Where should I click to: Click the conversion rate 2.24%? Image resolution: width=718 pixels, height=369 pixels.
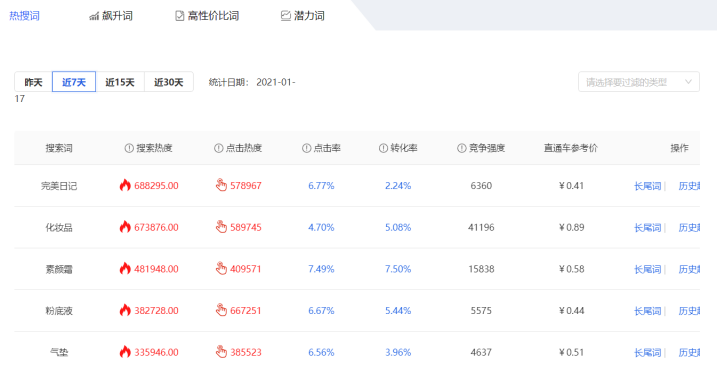(x=398, y=186)
